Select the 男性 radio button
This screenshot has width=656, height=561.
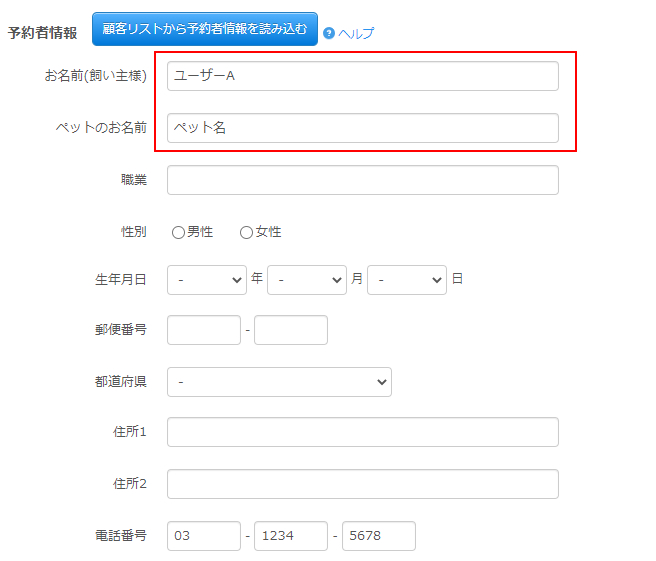click(x=178, y=232)
